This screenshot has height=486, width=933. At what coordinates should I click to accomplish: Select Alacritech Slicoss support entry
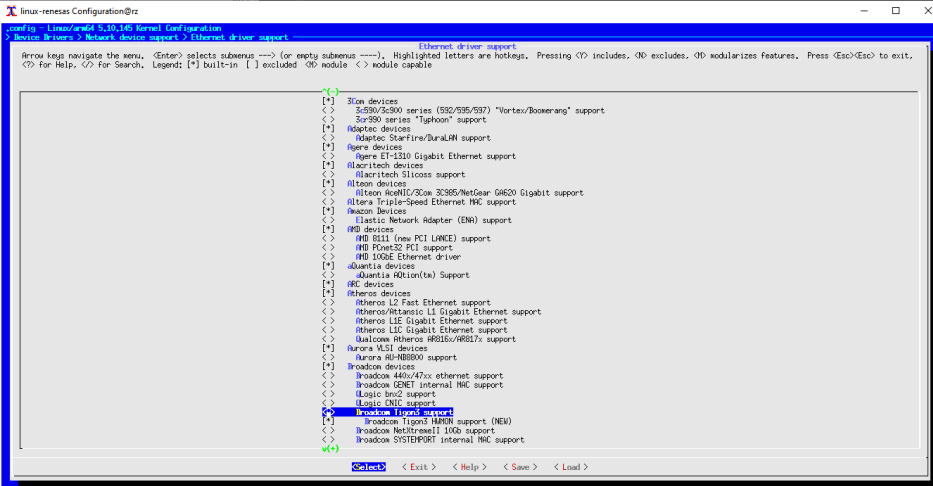410,174
